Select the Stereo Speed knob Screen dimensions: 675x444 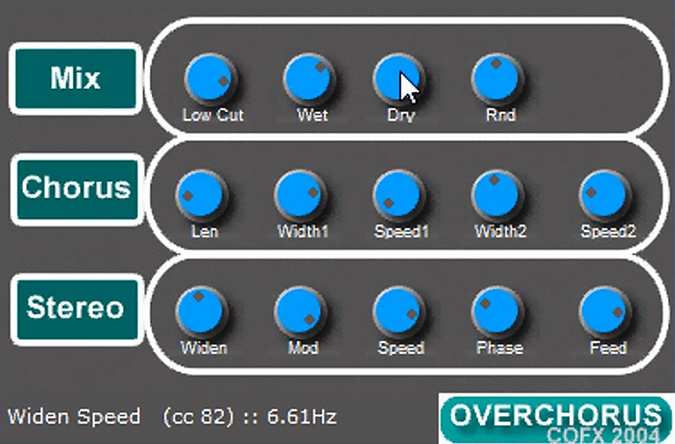pos(399,312)
